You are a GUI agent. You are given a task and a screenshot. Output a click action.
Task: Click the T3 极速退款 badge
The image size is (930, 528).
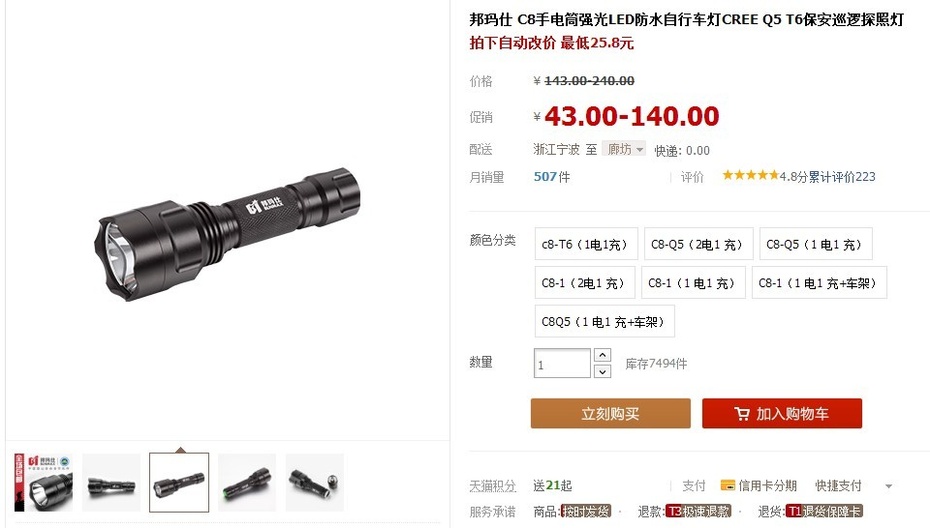[698, 511]
